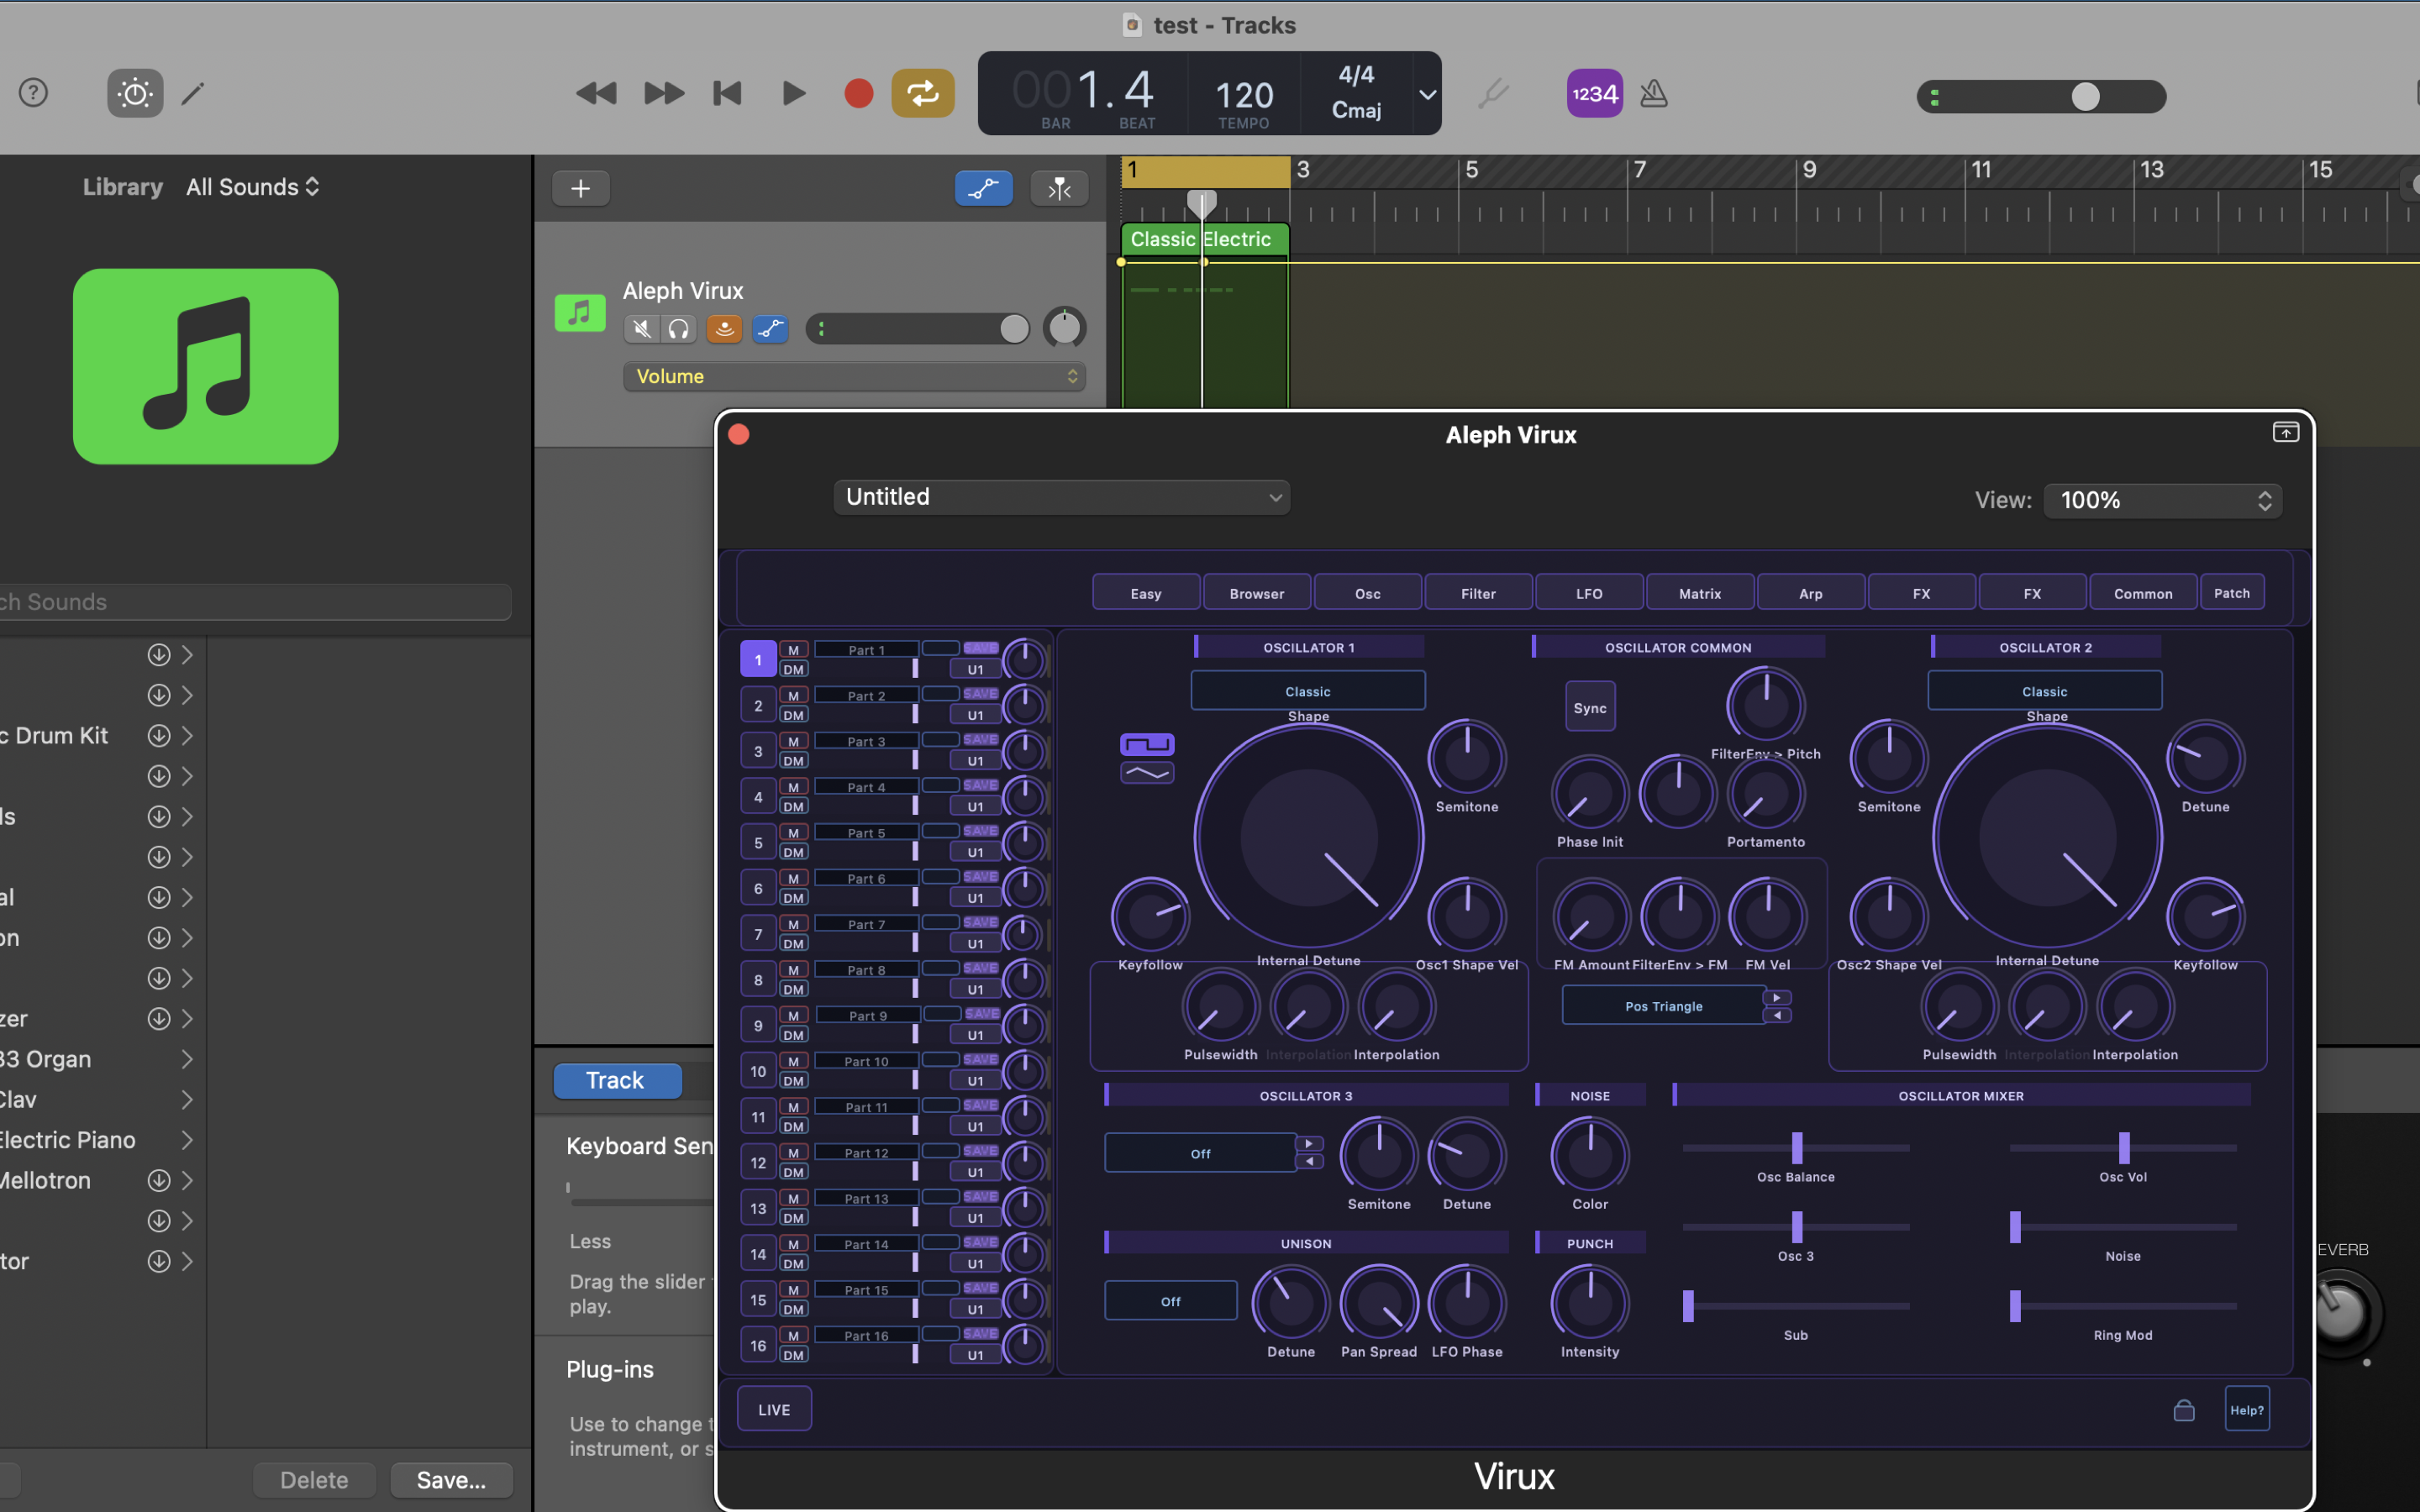Solo the Aleph Virux track with headphones
2420x1512 pixels.
point(678,329)
